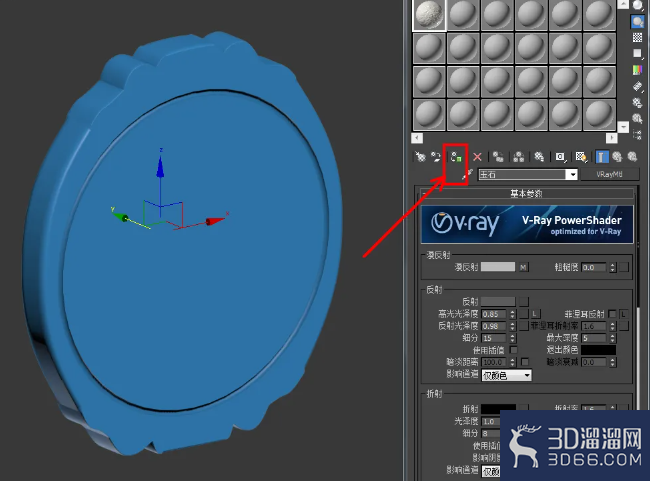Click map button beside 粗糙度
This screenshot has width=650, height=481.
point(624,267)
